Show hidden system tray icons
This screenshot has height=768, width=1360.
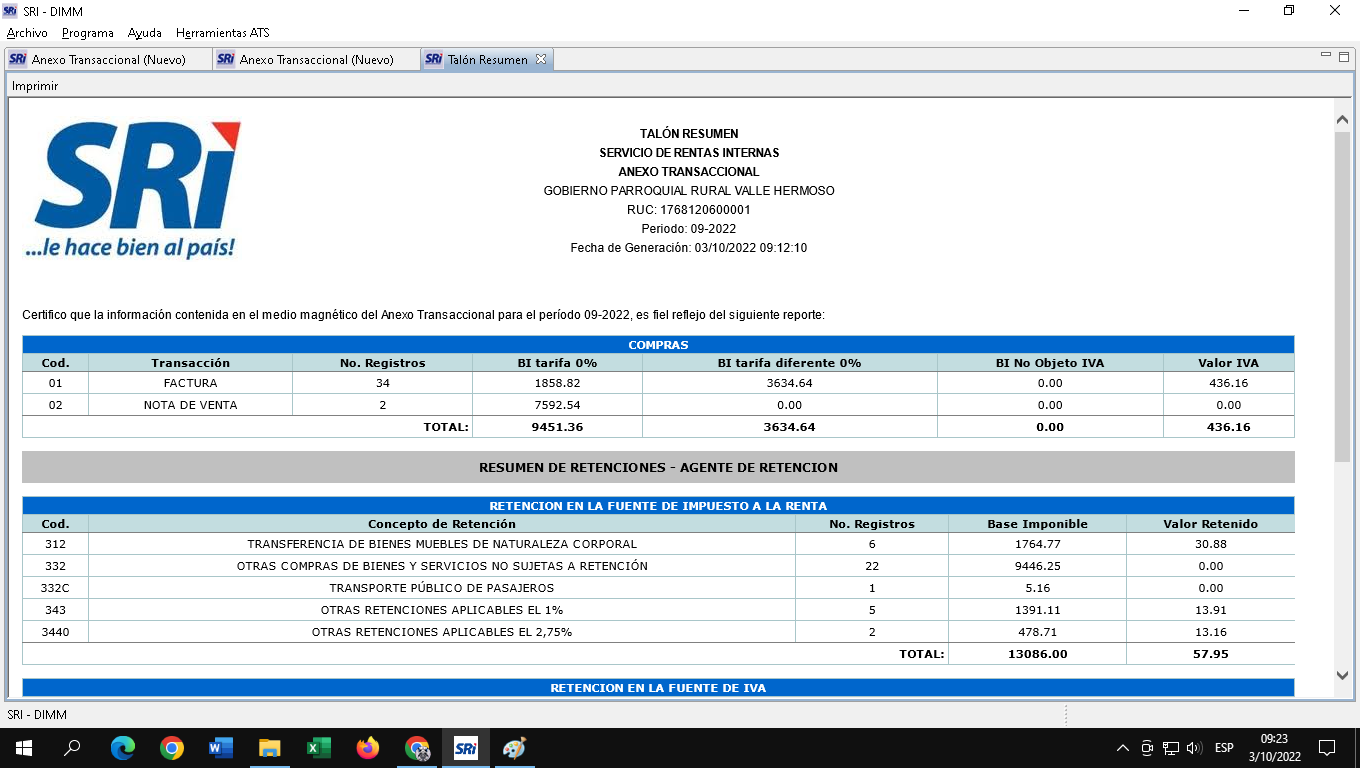(1123, 748)
